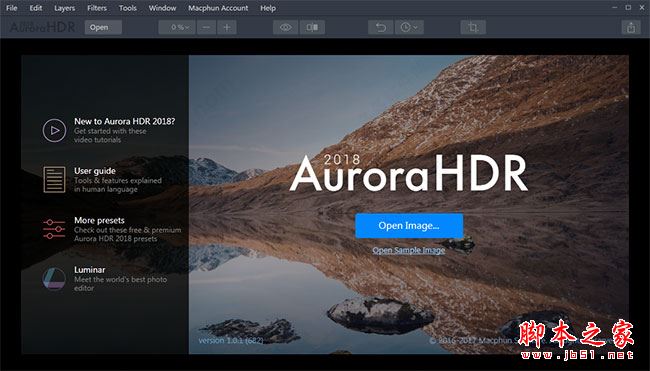This screenshot has height=371, width=650.
Task: Open the Window menu
Action: coord(162,8)
